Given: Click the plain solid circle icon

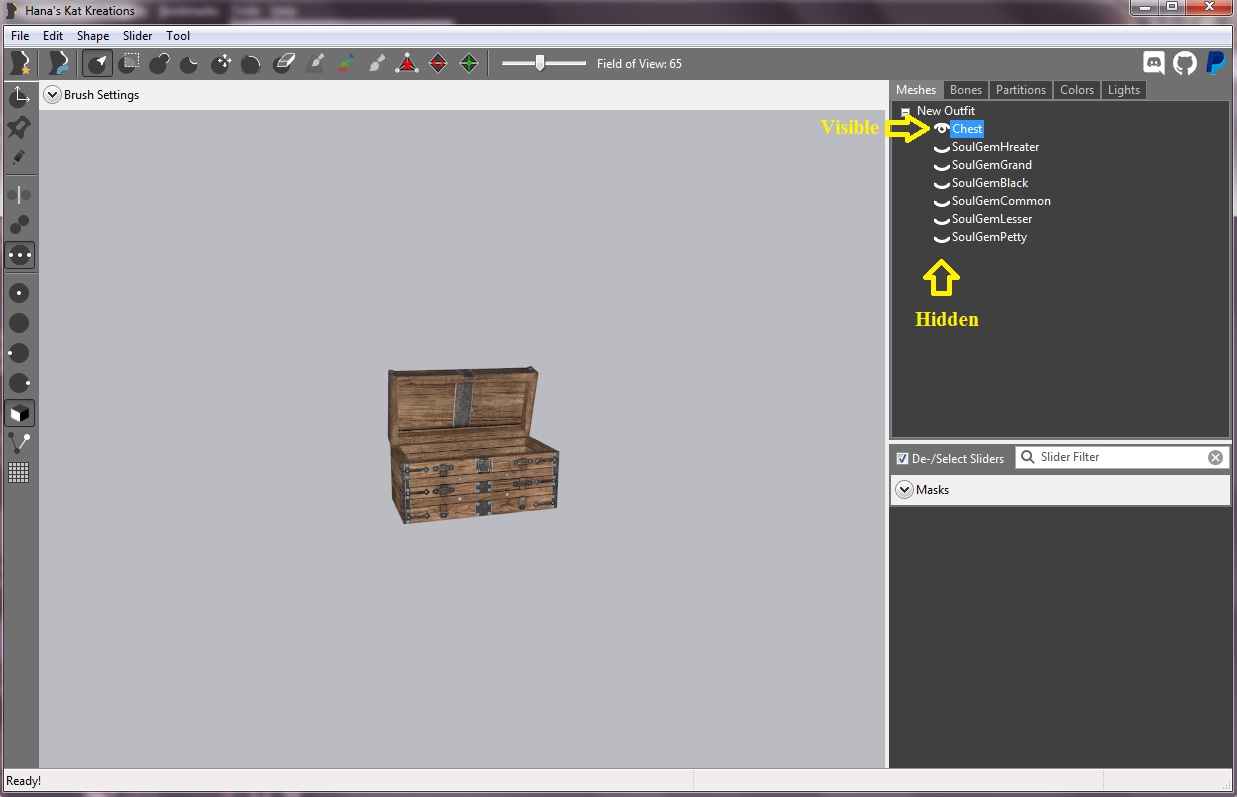Looking at the screenshot, I should tap(19, 323).
